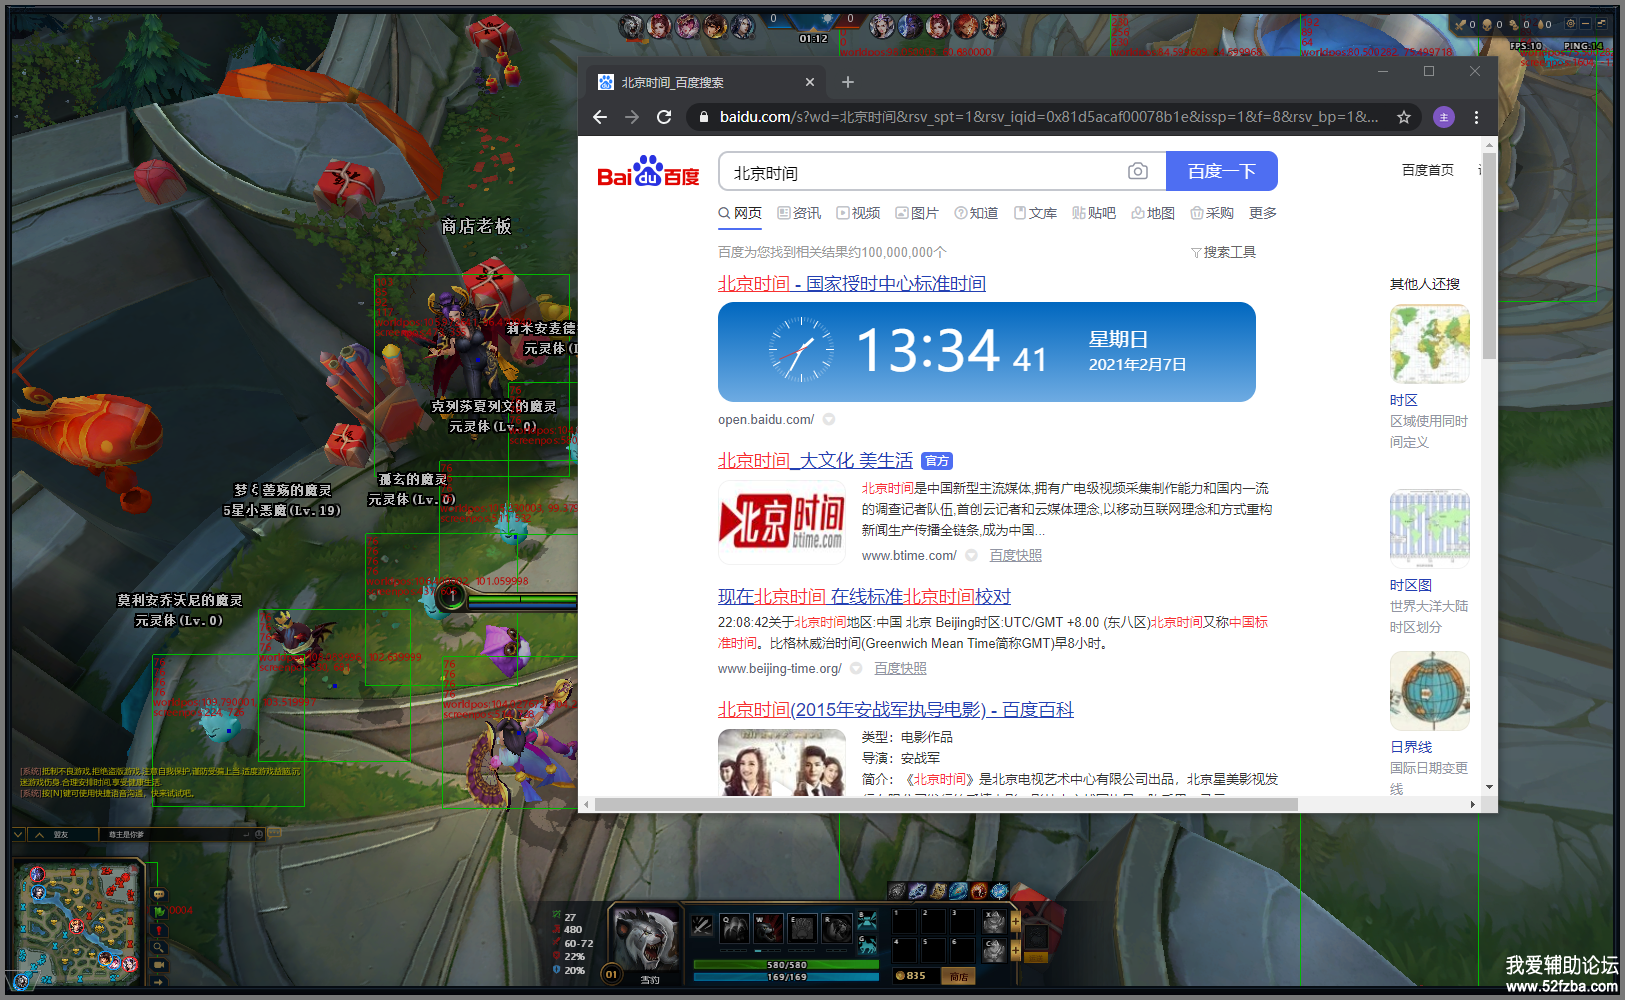Open the 百度首页 link
1625x1000 pixels.
tap(1428, 170)
